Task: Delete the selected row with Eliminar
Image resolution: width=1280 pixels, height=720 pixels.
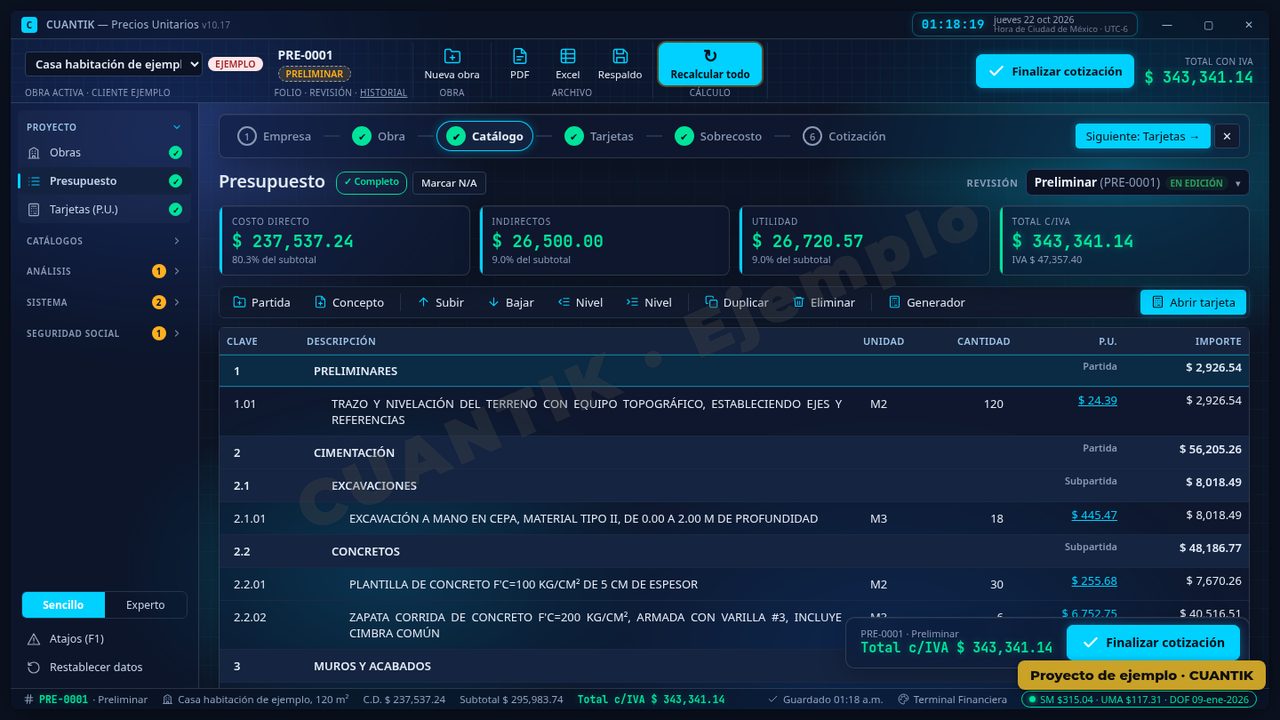Action: tap(824, 302)
